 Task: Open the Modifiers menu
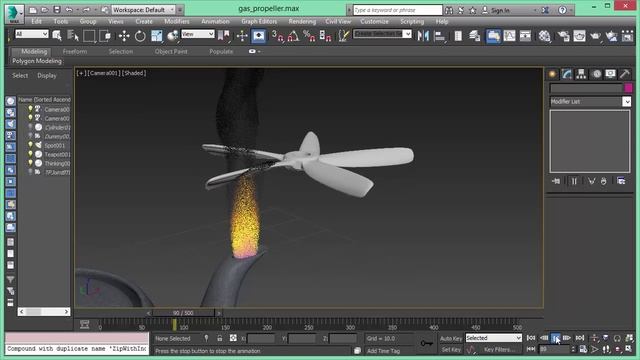(x=177, y=21)
